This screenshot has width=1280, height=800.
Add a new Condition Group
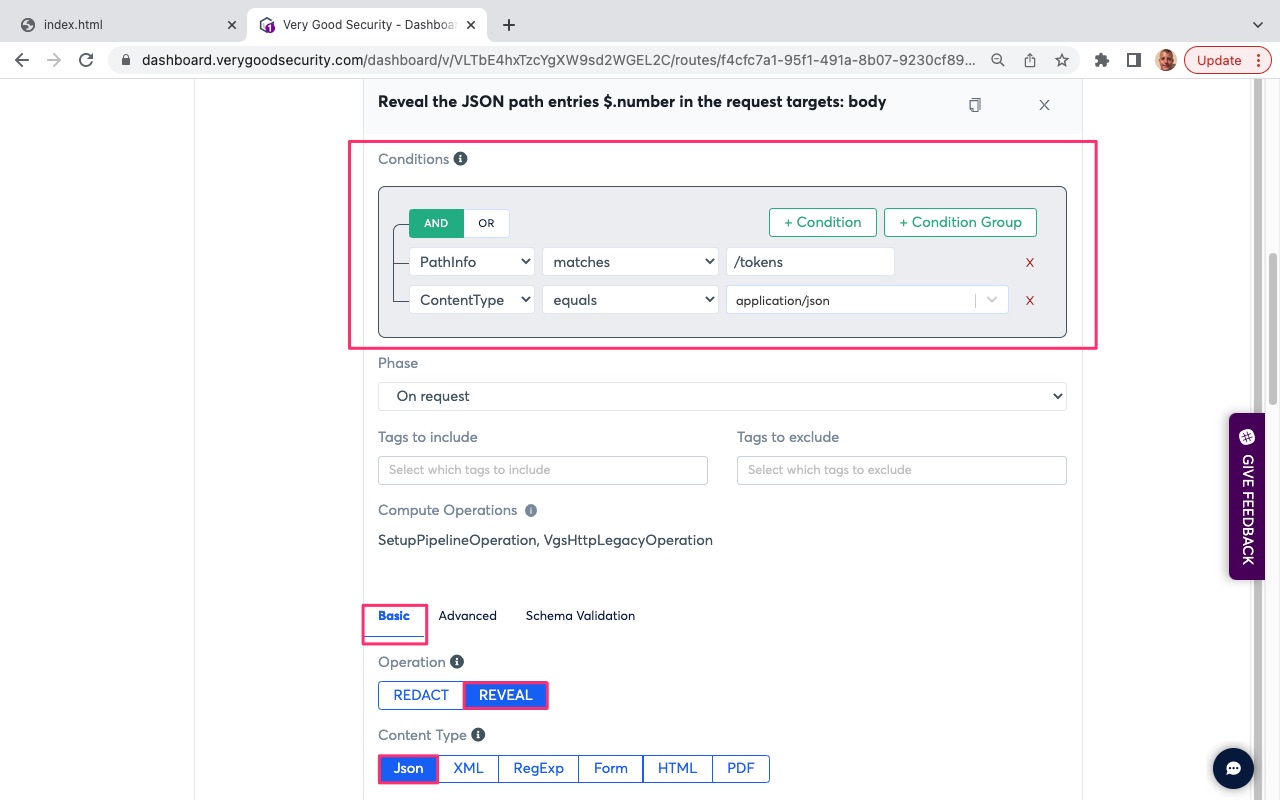tap(960, 222)
